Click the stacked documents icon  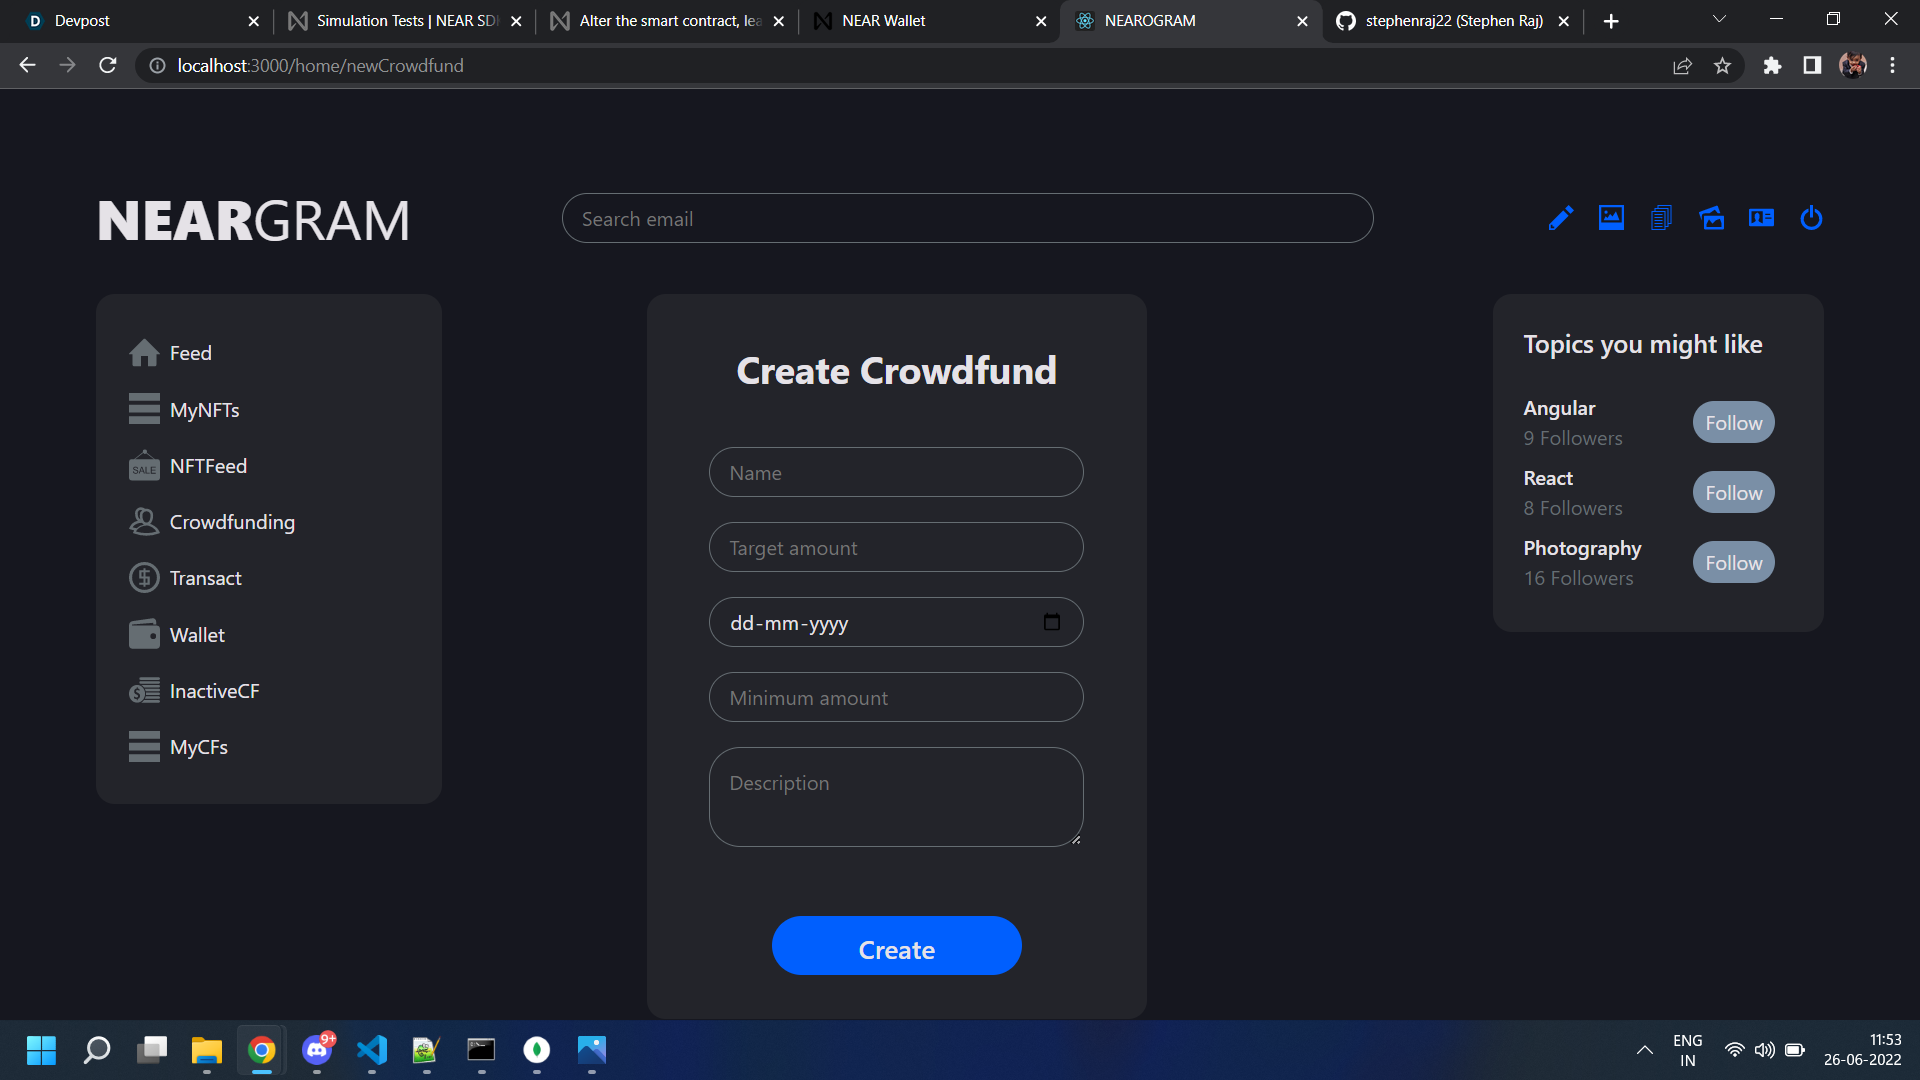coord(1661,218)
